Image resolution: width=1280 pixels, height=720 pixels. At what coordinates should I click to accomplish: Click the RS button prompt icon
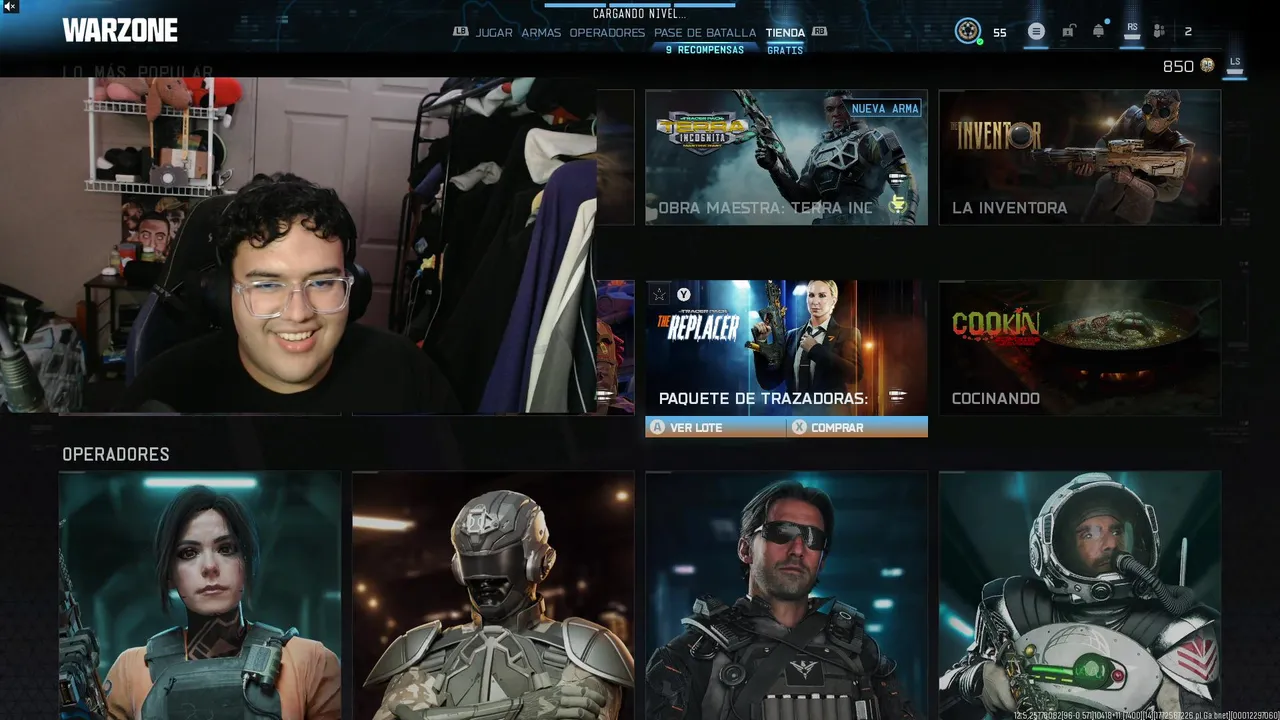(x=1132, y=30)
